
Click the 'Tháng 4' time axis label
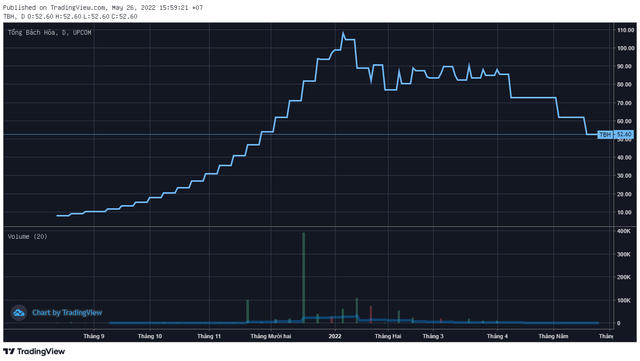497,336
